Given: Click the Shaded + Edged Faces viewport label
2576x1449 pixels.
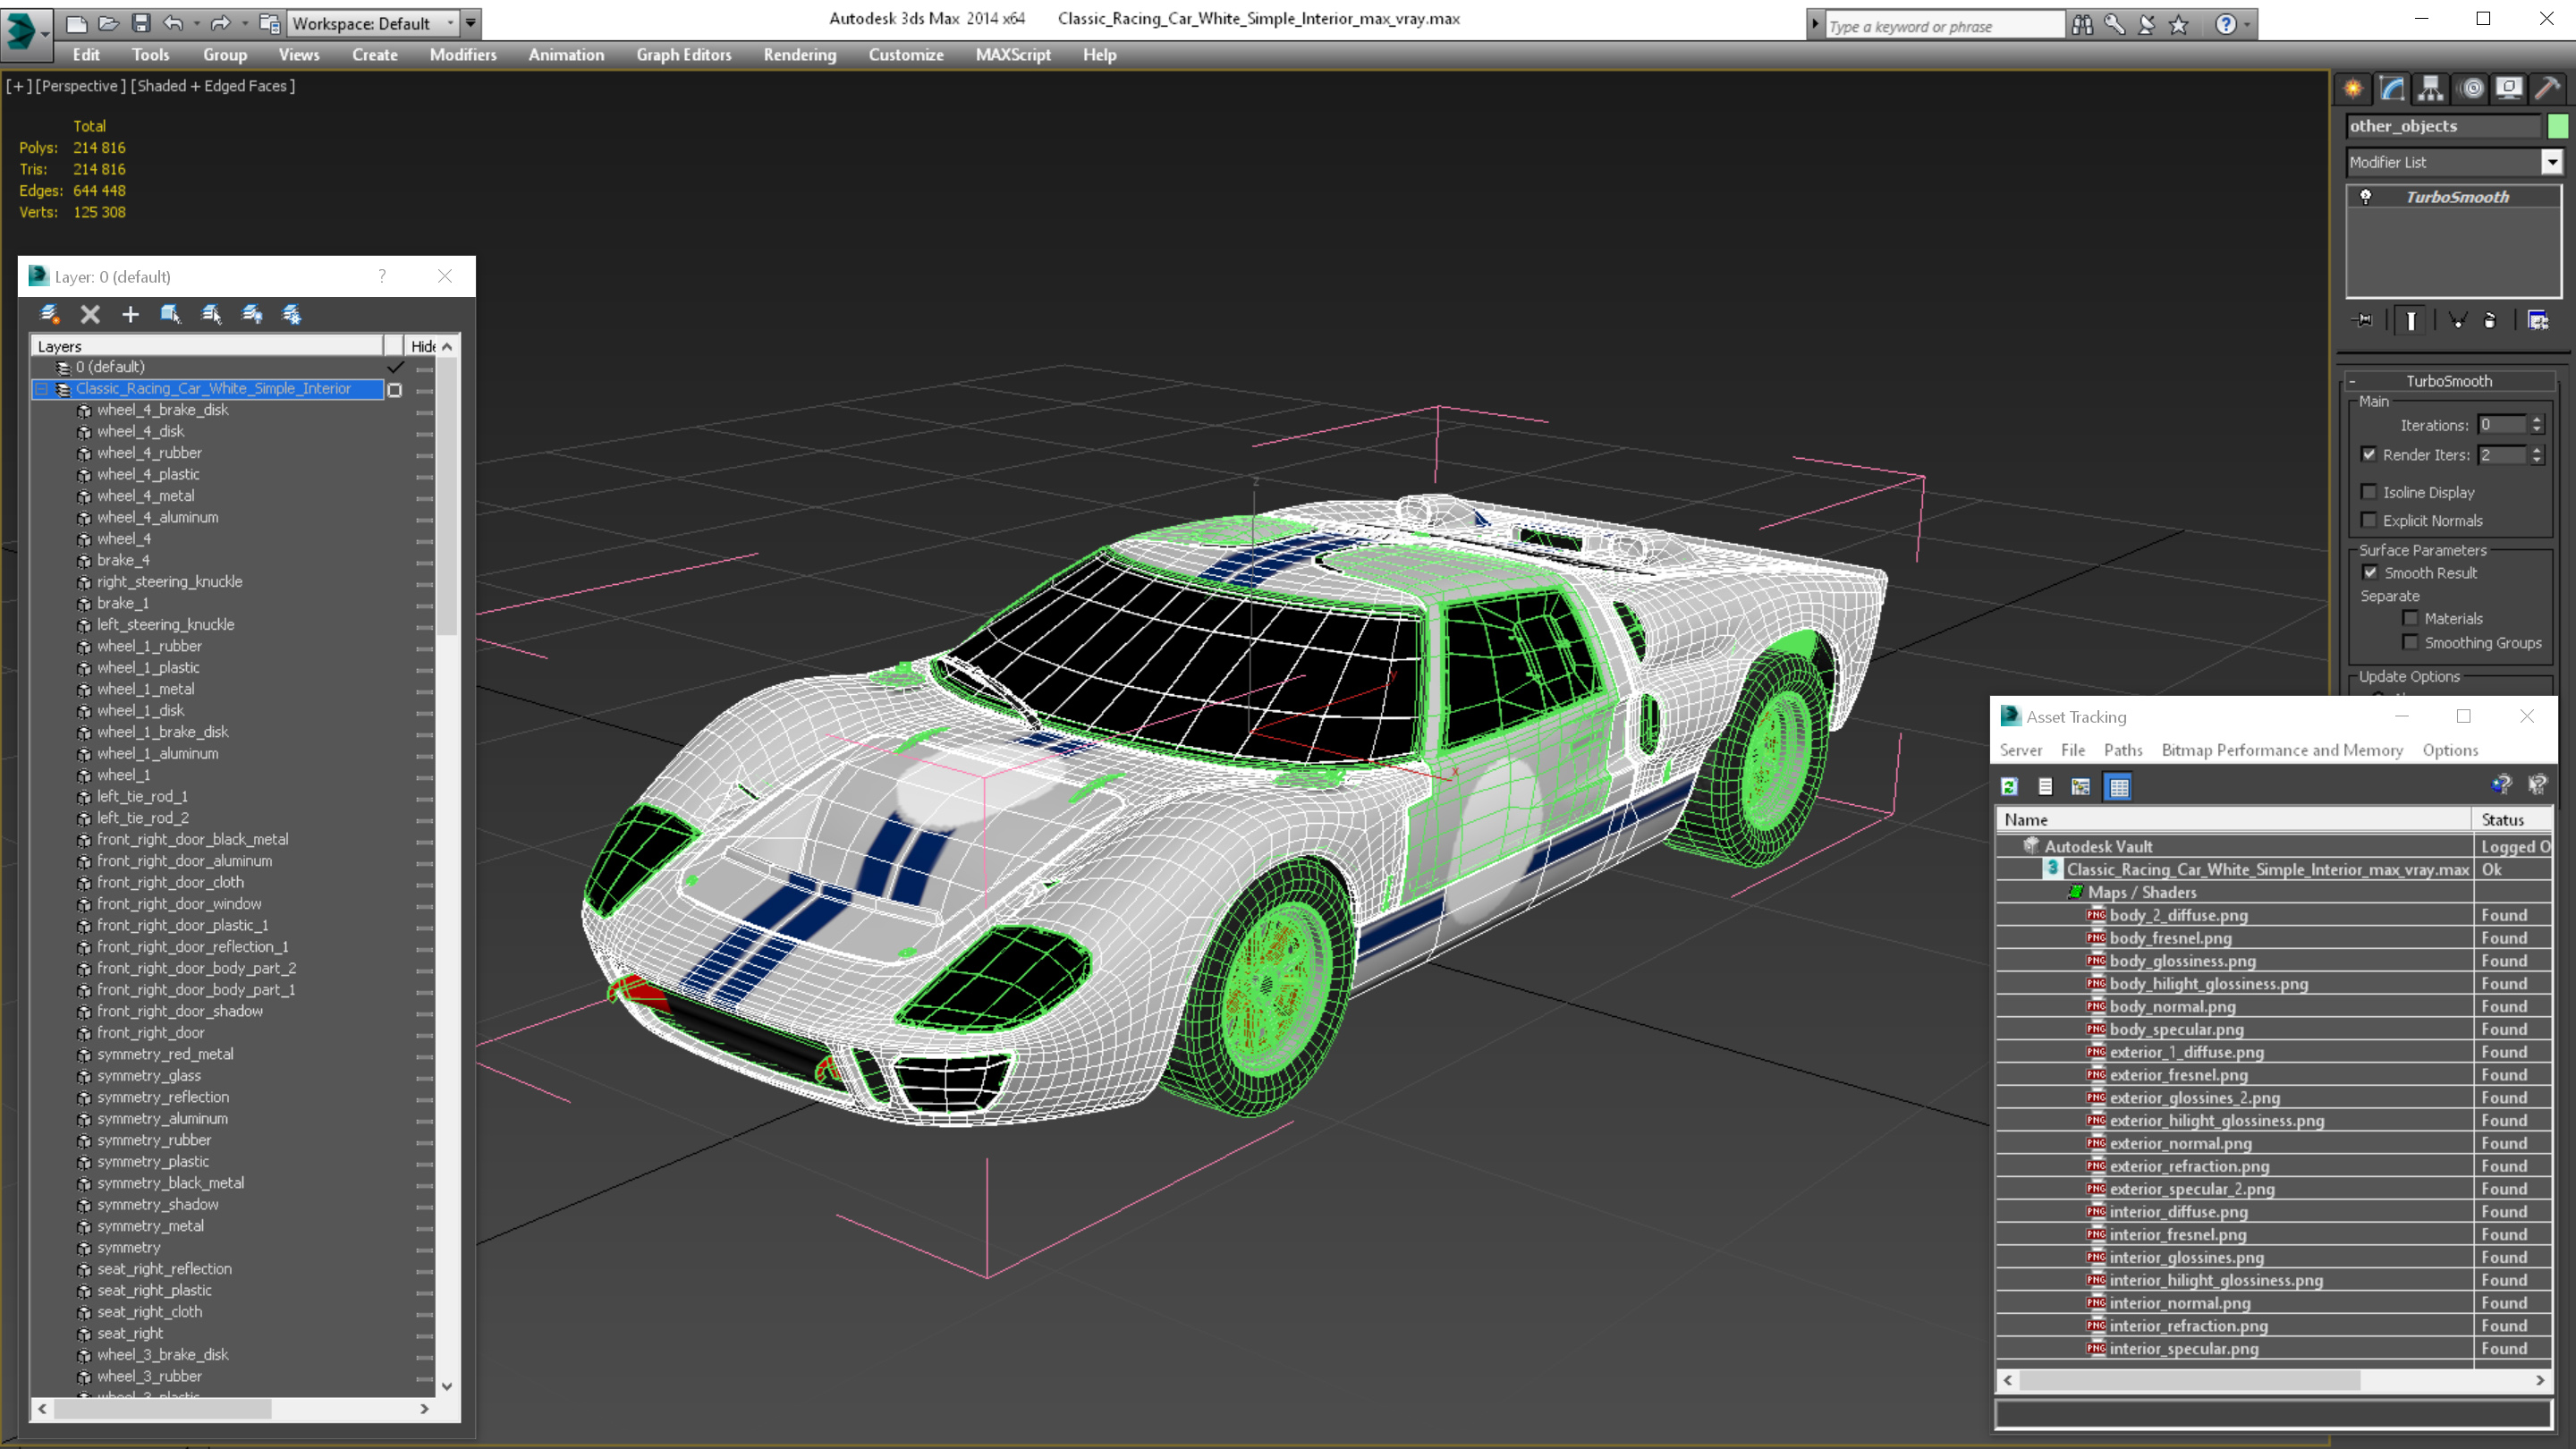Looking at the screenshot, I should [214, 86].
